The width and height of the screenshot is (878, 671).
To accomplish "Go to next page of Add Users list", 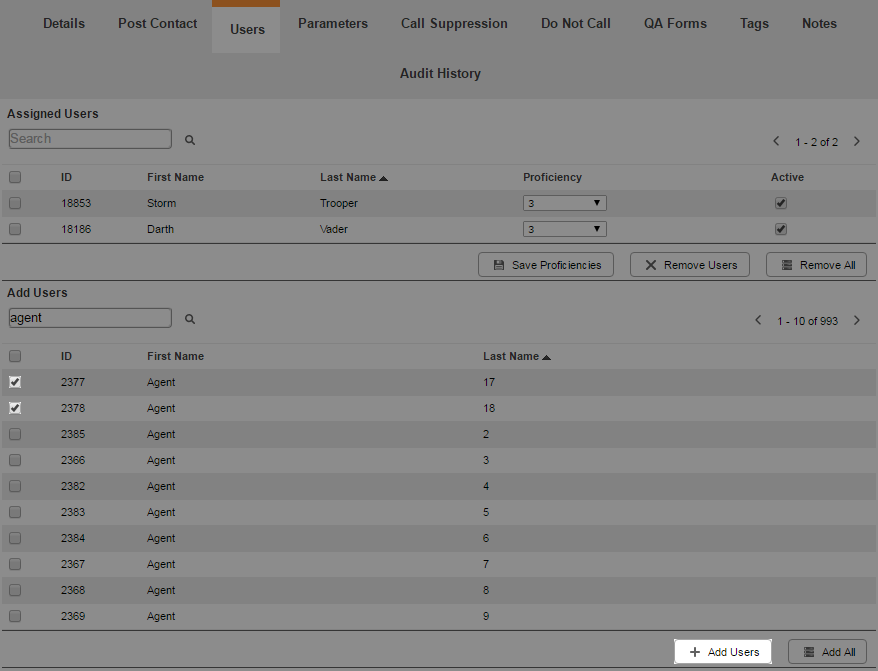I will coord(857,320).
